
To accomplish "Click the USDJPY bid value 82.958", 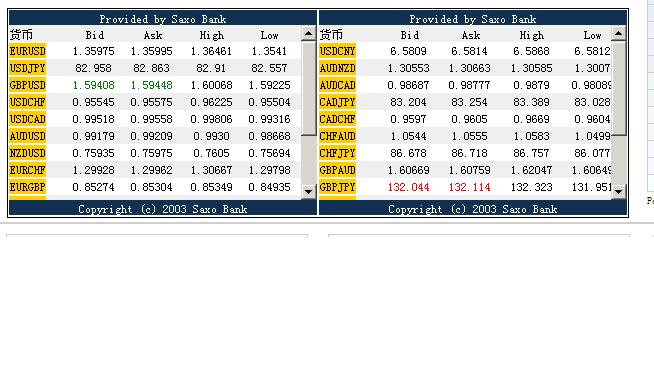I will (x=93, y=68).
